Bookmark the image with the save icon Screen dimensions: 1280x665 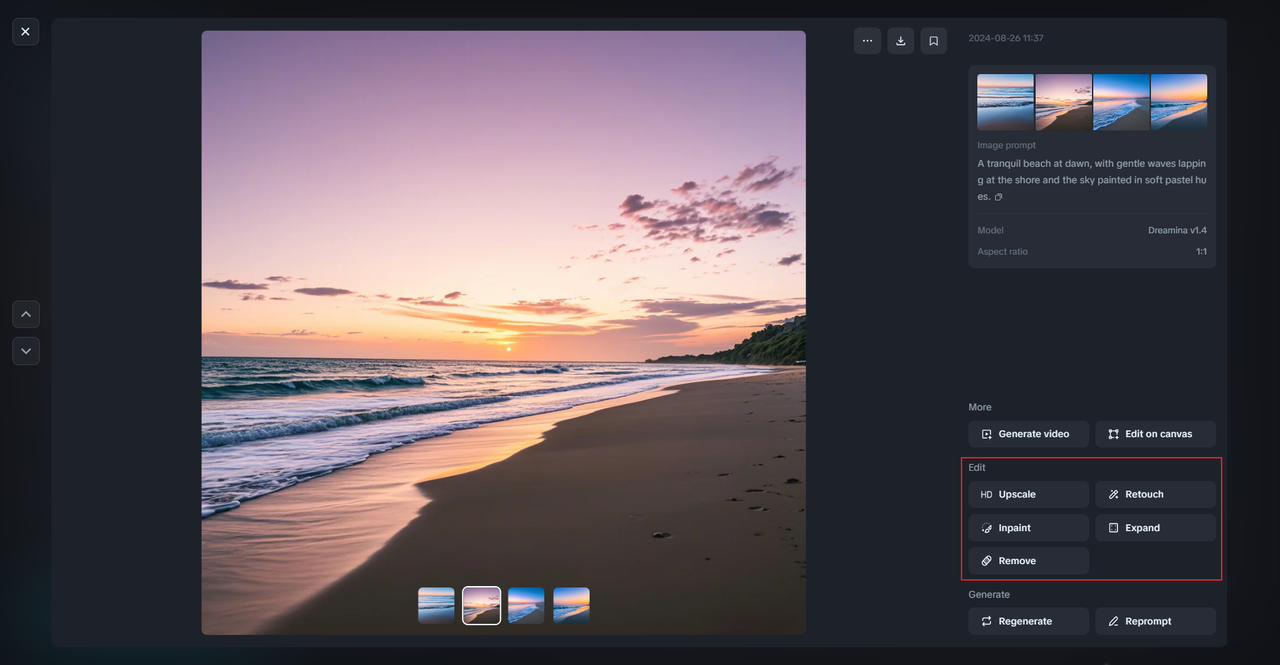point(933,41)
